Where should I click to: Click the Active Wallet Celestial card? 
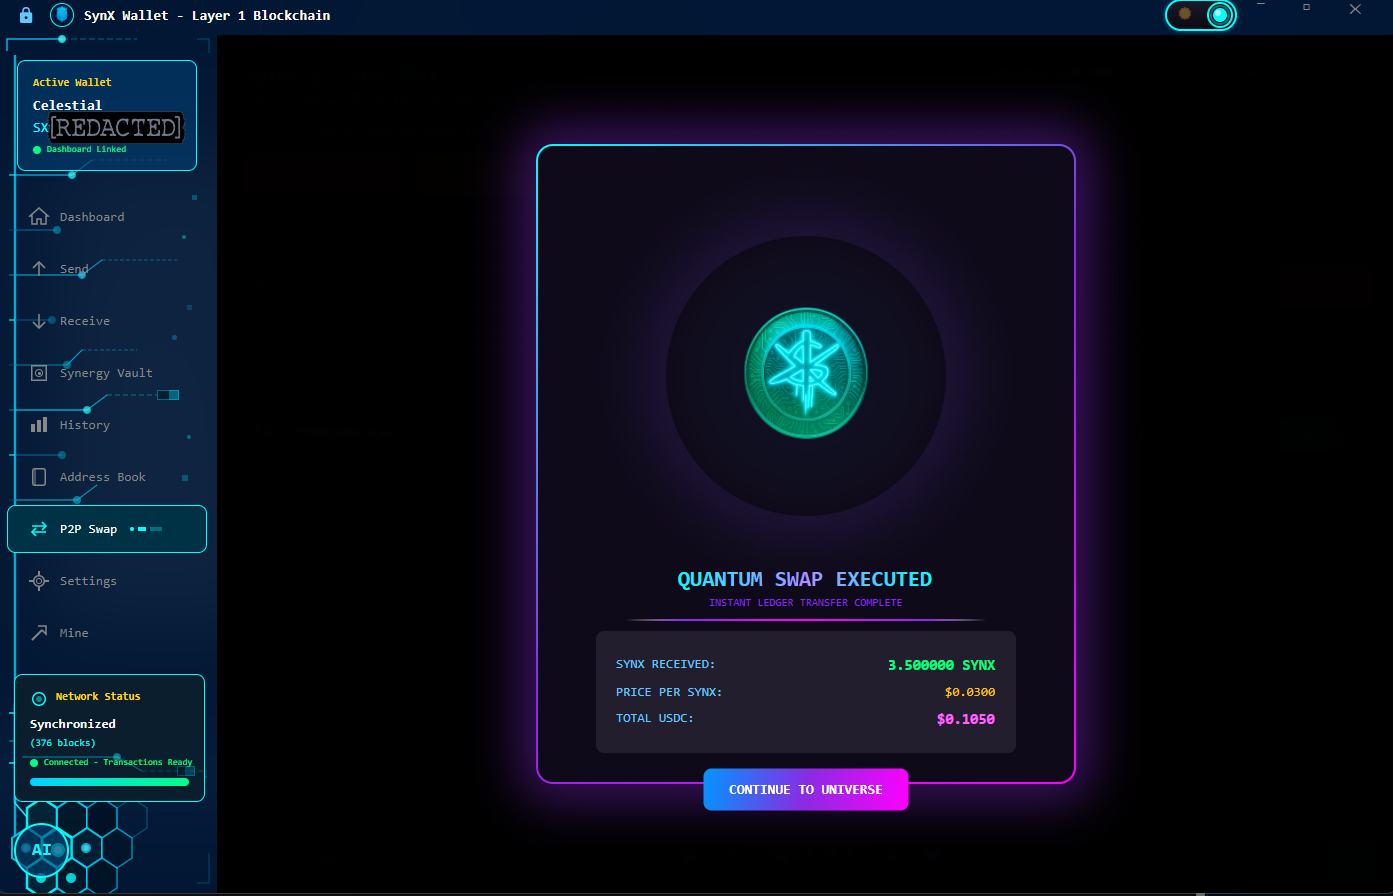107,115
